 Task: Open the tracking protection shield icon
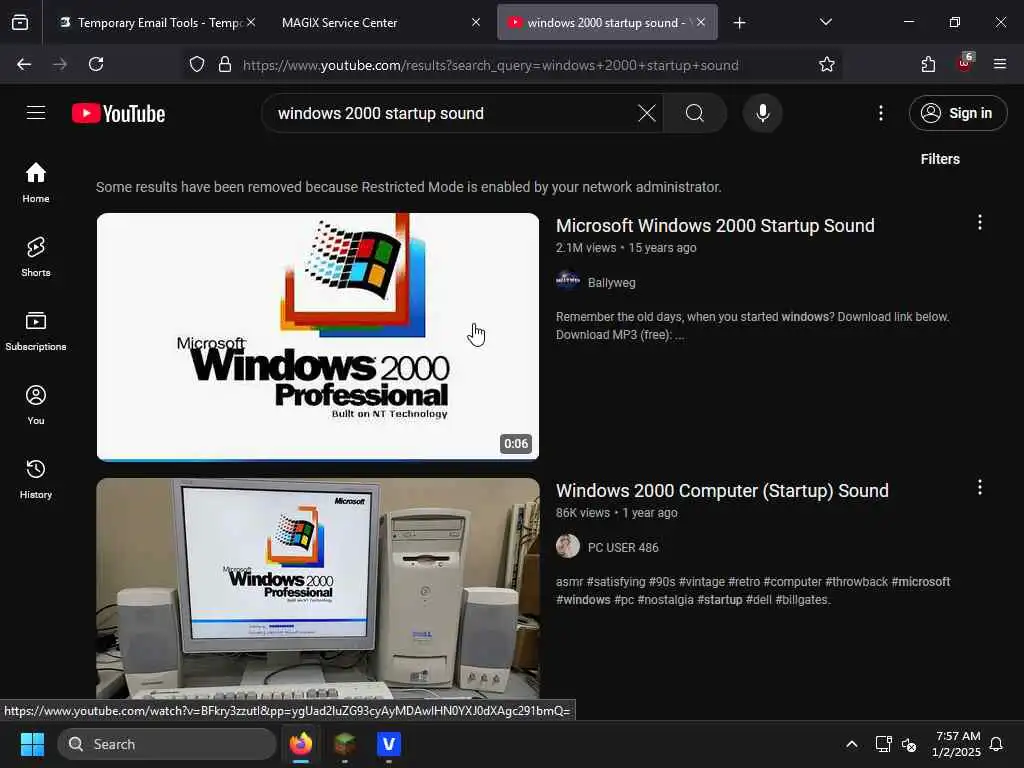click(197, 64)
